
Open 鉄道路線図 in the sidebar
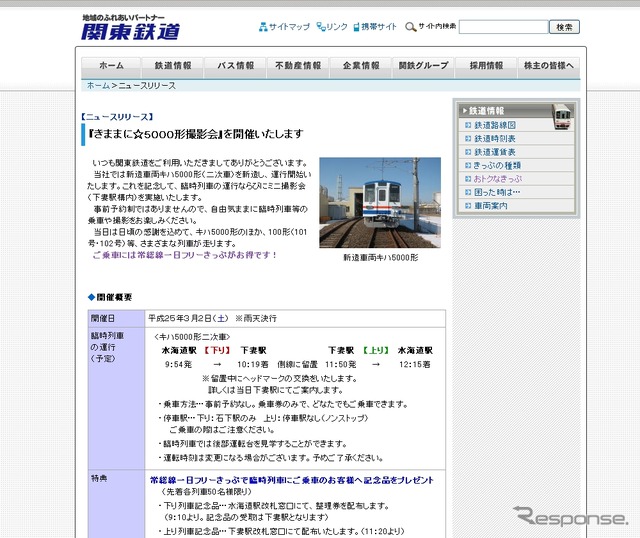click(495, 125)
